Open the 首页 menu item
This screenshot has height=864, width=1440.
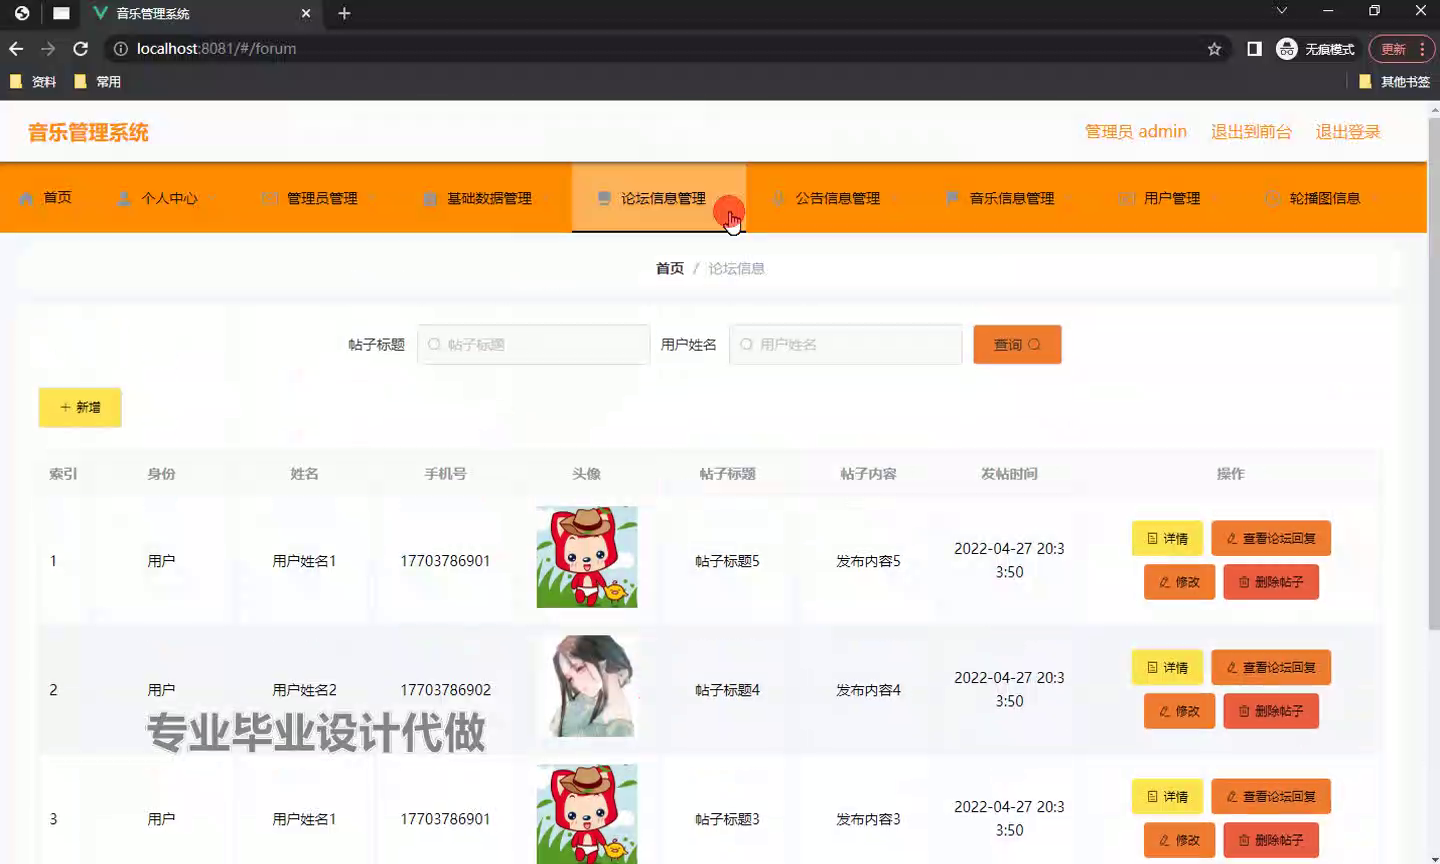[45, 198]
